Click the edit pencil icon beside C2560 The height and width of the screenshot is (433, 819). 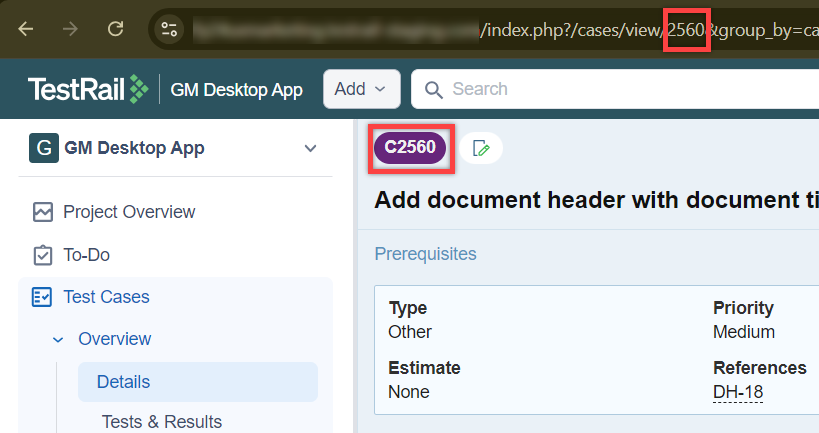[x=481, y=148]
